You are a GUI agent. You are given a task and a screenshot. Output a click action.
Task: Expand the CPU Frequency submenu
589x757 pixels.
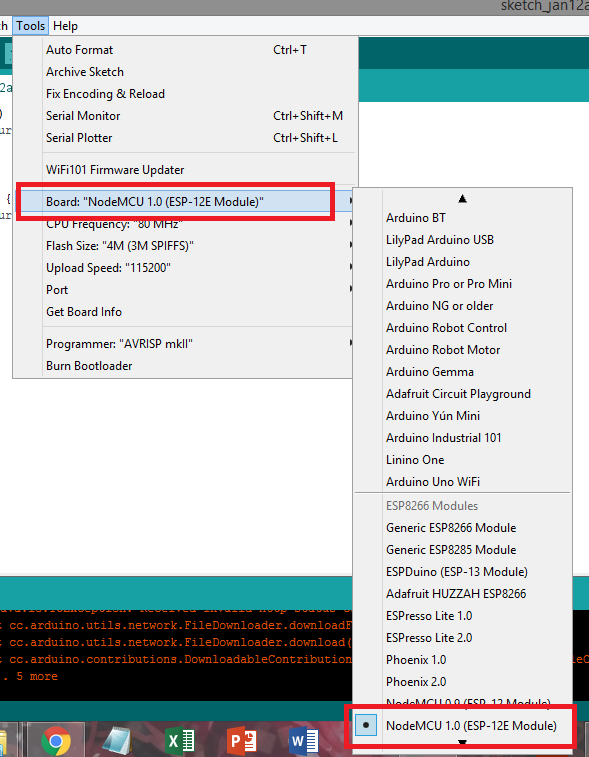pyautogui.click(x=185, y=224)
